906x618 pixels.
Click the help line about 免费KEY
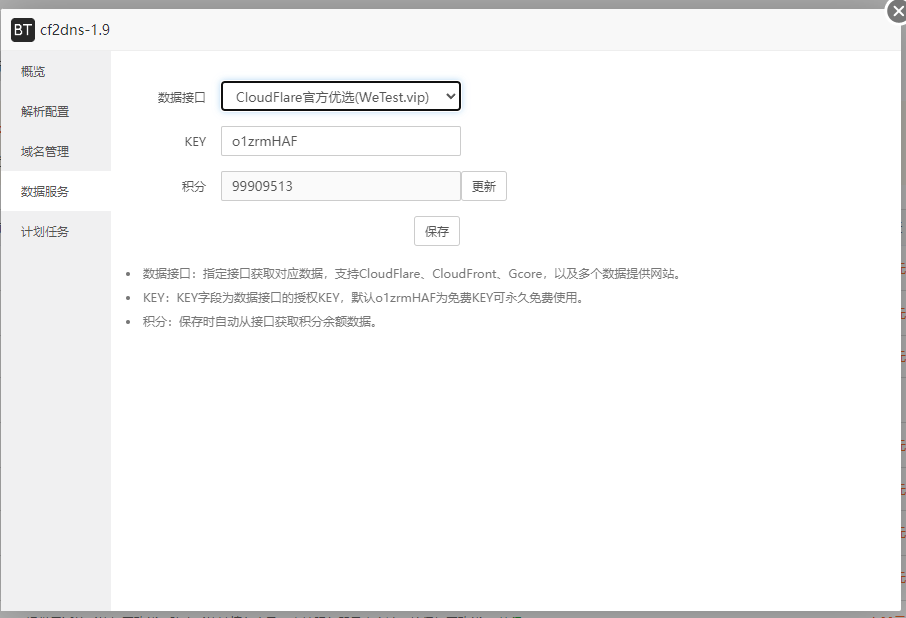[364, 298]
